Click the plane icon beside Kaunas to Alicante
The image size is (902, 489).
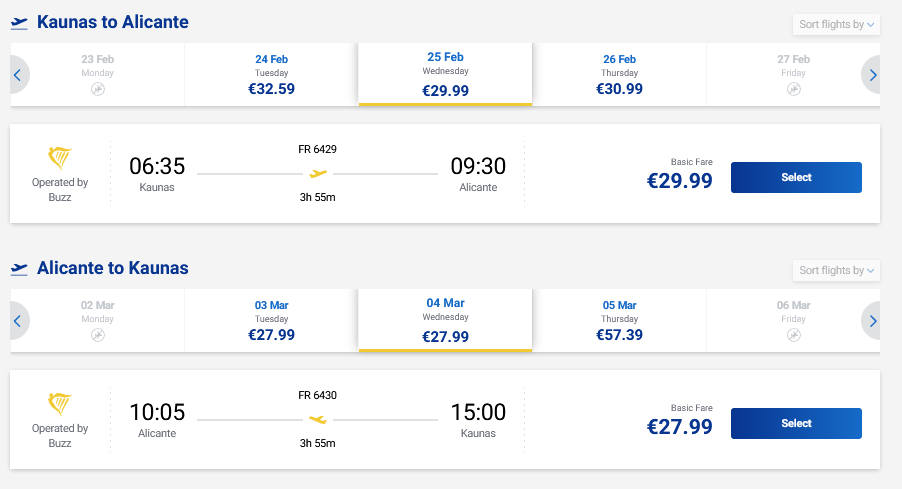coord(19,22)
